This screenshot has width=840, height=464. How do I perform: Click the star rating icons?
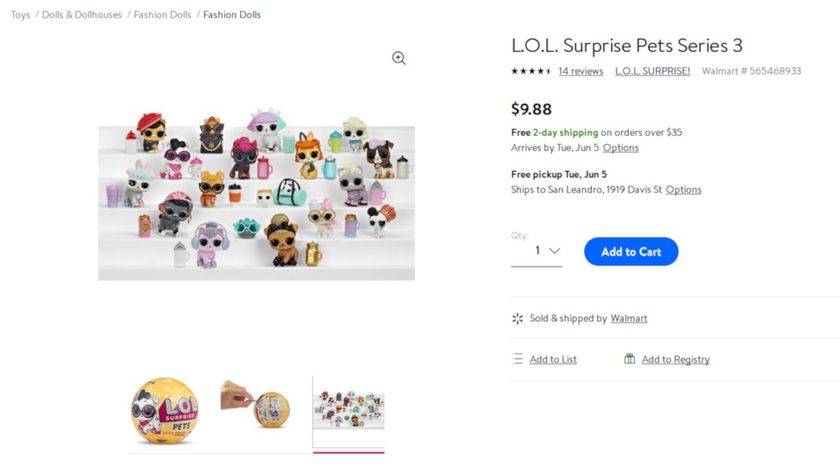(530, 71)
